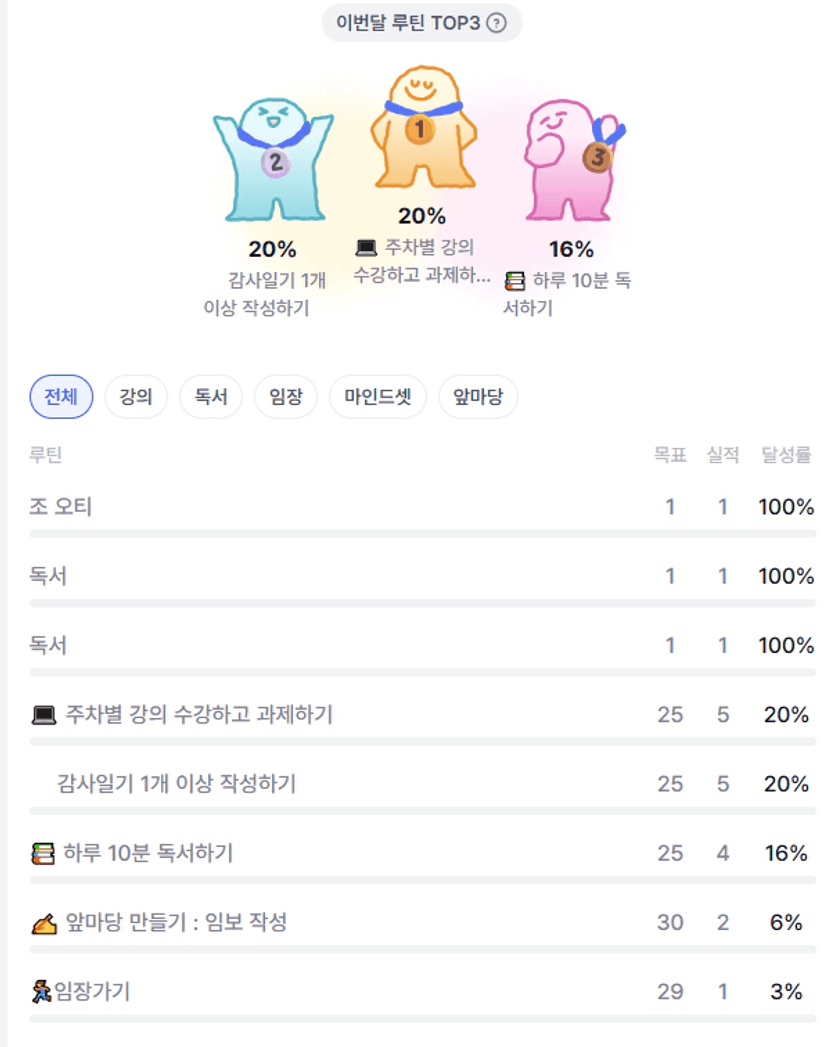Click the 달성률 column header
Viewport: 827px width, 1047px height.
coord(786,455)
